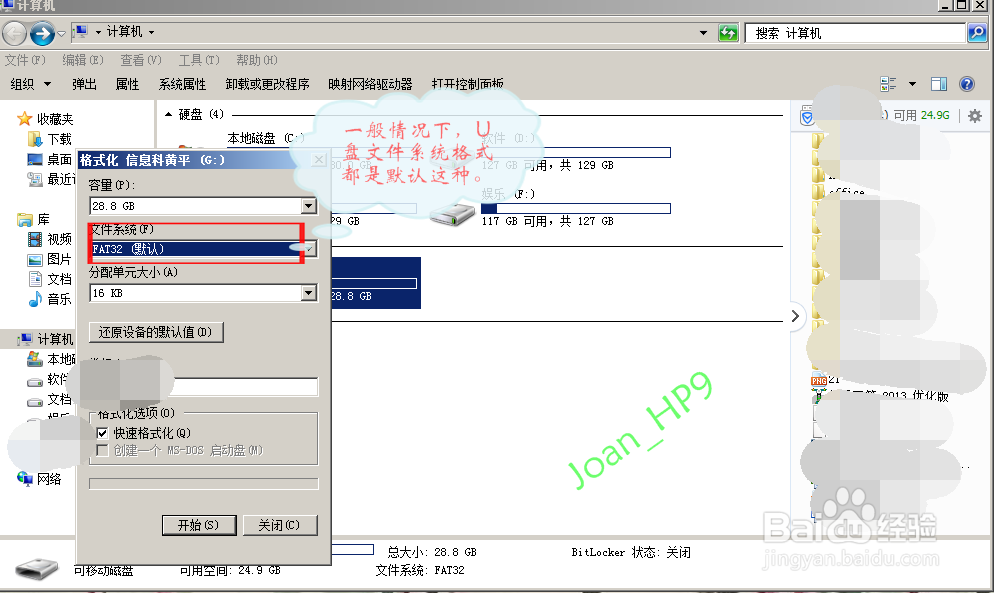994x593 pixels.
Task: Click 卸载或更改程序 toolbar button
Action: [x=268, y=84]
